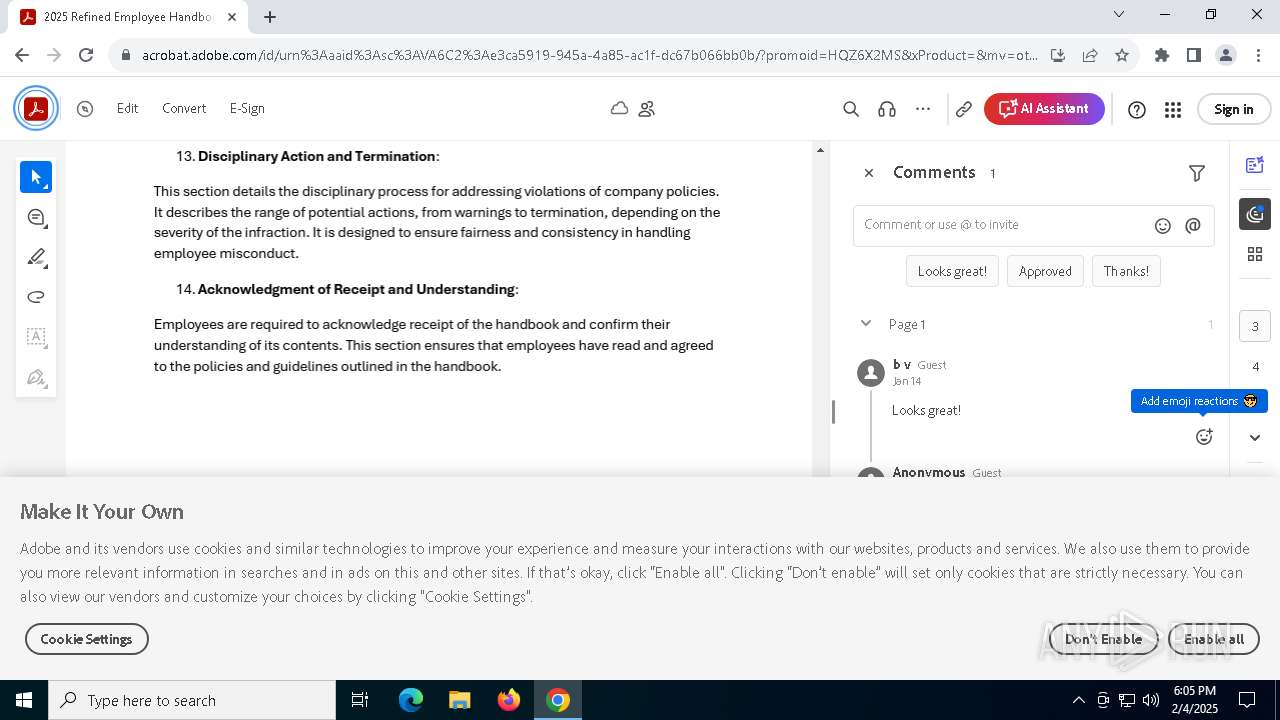Toggle the Chrome side panel
Viewport: 1280px width, 720px height.
1194,55
